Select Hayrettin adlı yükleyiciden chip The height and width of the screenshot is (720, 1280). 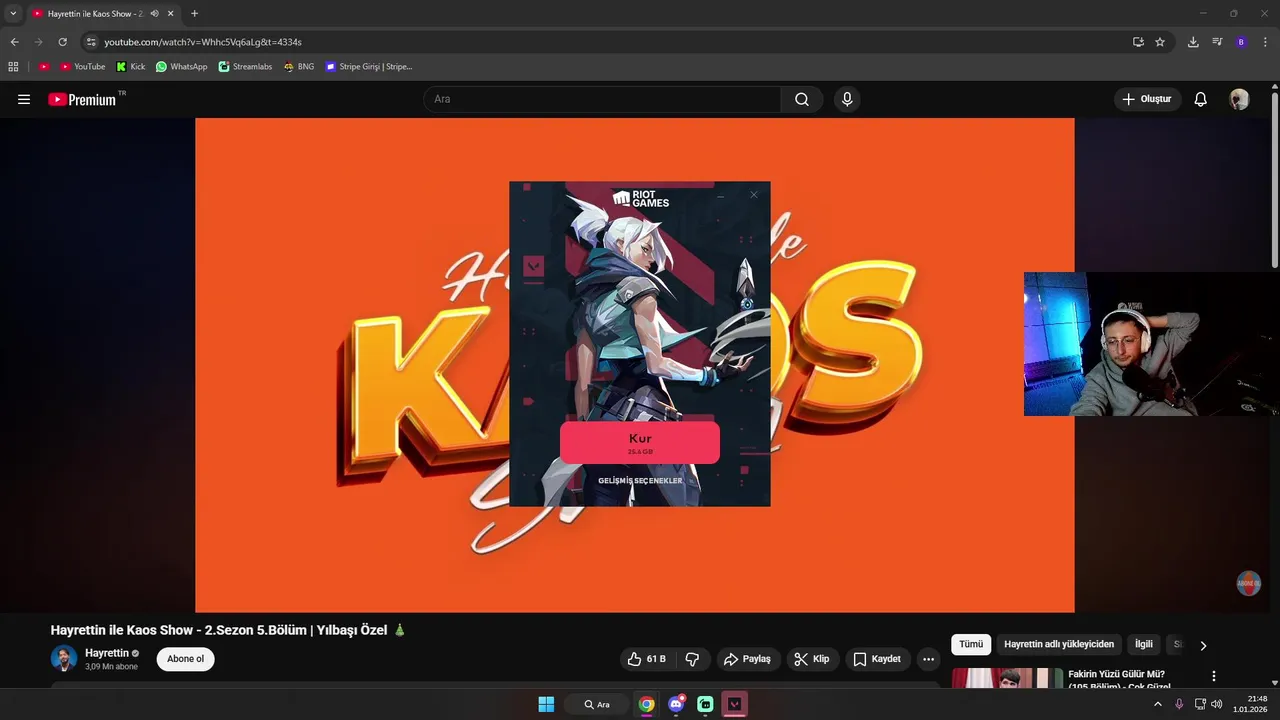tap(1059, 645)
